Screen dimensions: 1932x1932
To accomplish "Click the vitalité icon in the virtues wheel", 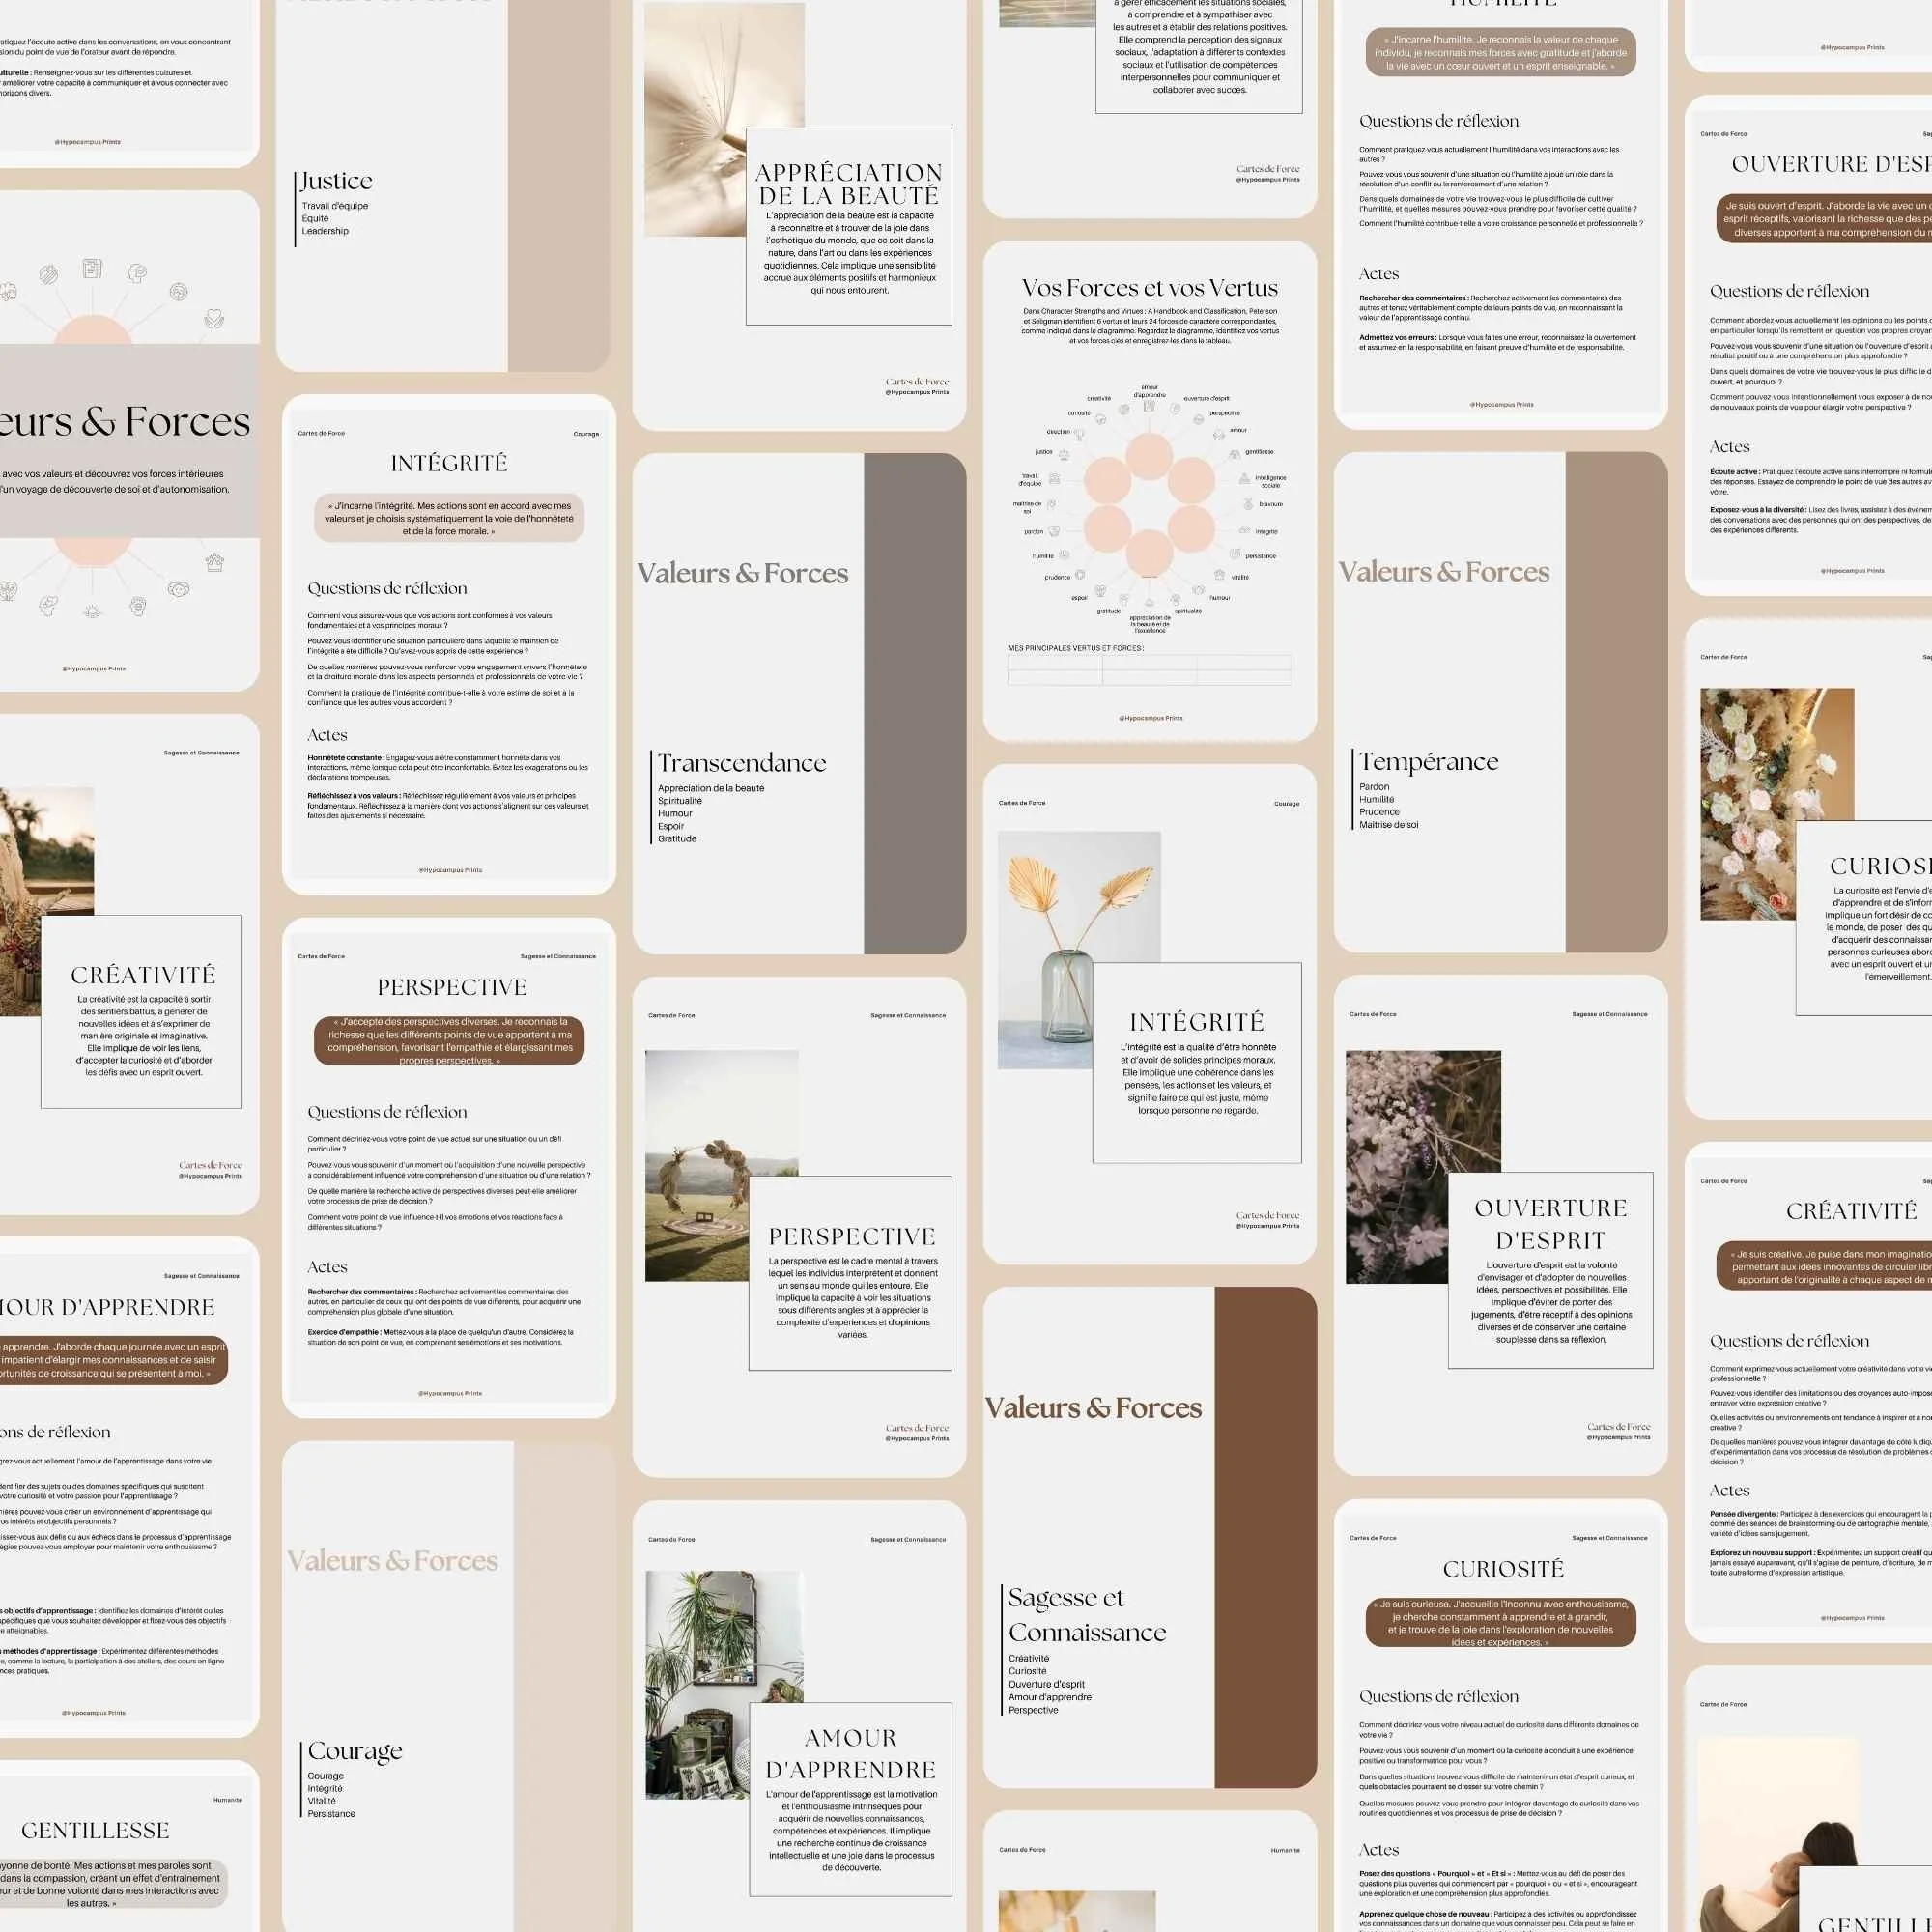I will pyautogui.click(x=1220, y=575).
